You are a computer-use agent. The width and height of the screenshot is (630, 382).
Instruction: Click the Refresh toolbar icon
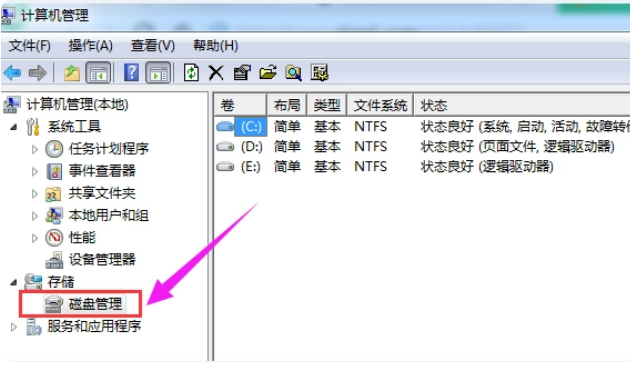pyautogui.click(x=191, y=73)
